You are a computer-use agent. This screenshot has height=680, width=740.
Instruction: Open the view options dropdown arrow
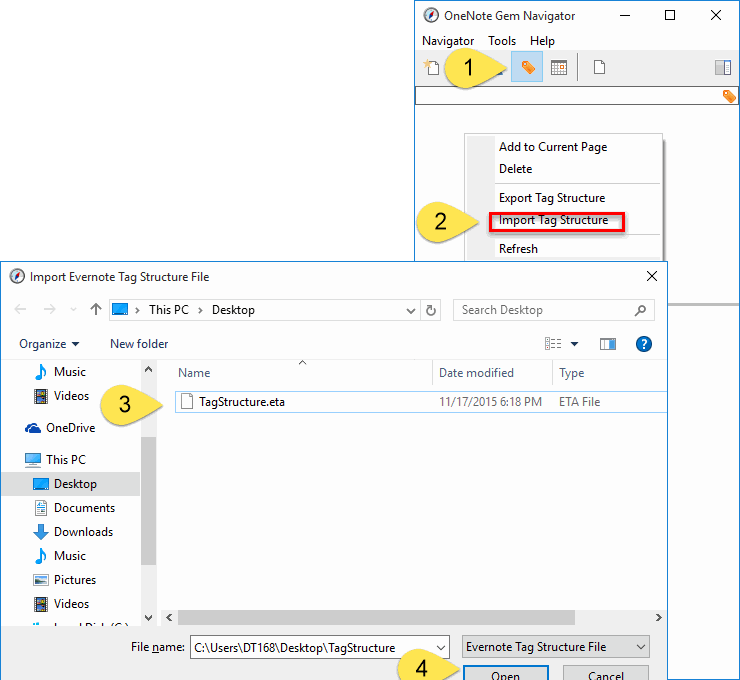[574, 344]
